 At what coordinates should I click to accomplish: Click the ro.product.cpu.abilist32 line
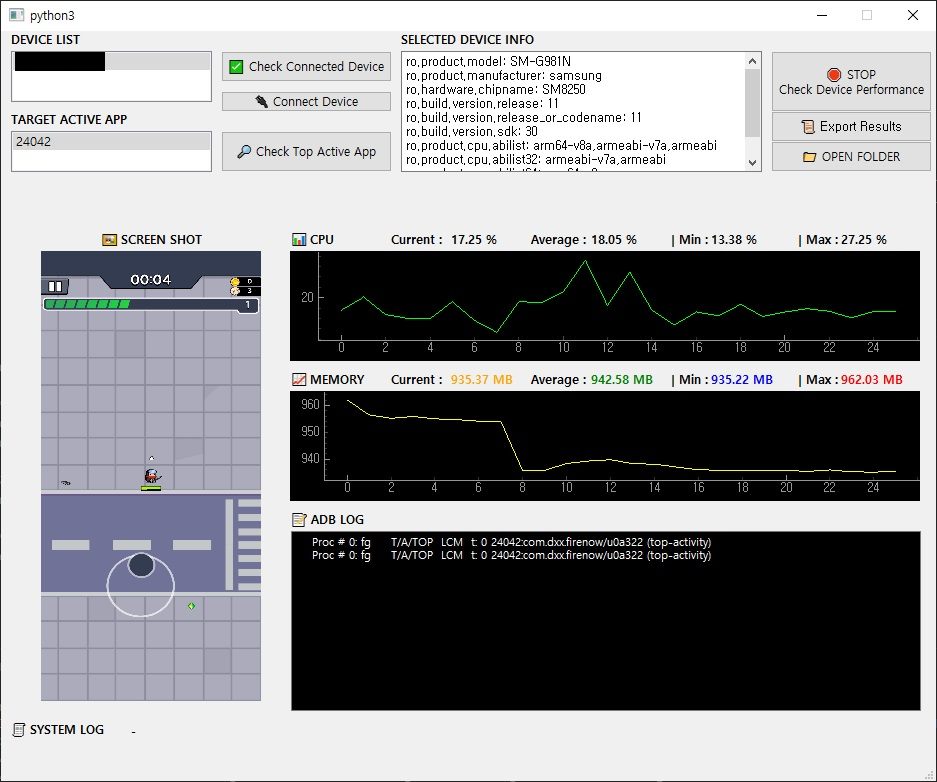tap(536, 160)
